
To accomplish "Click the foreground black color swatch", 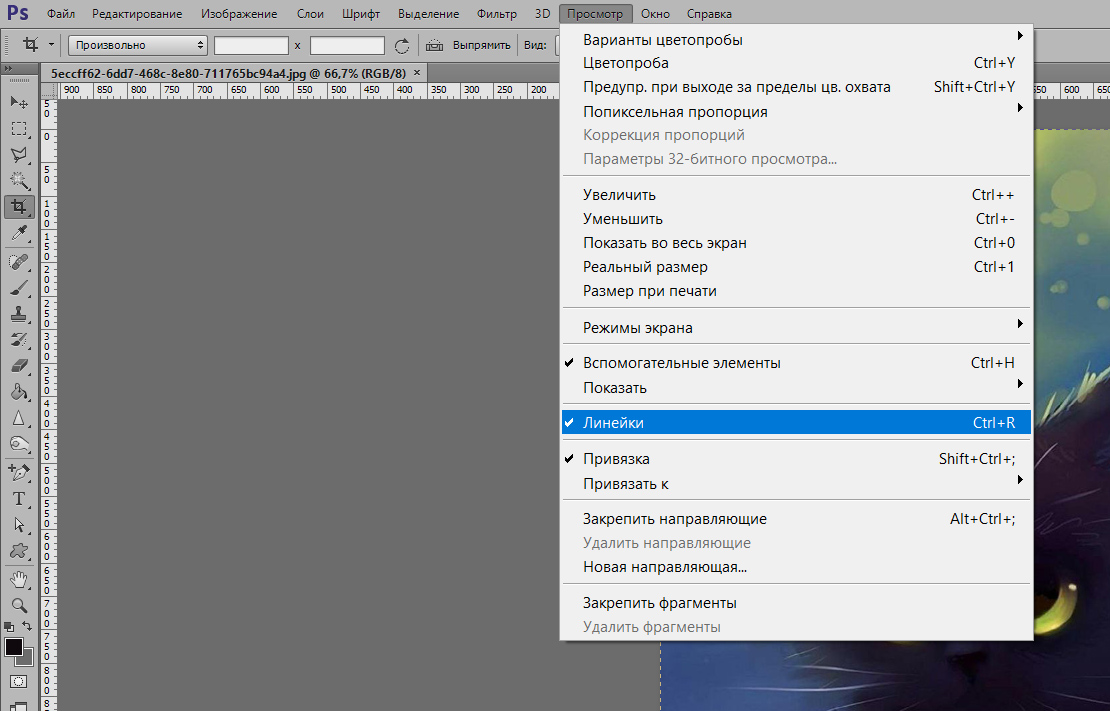I will point(14,647).
